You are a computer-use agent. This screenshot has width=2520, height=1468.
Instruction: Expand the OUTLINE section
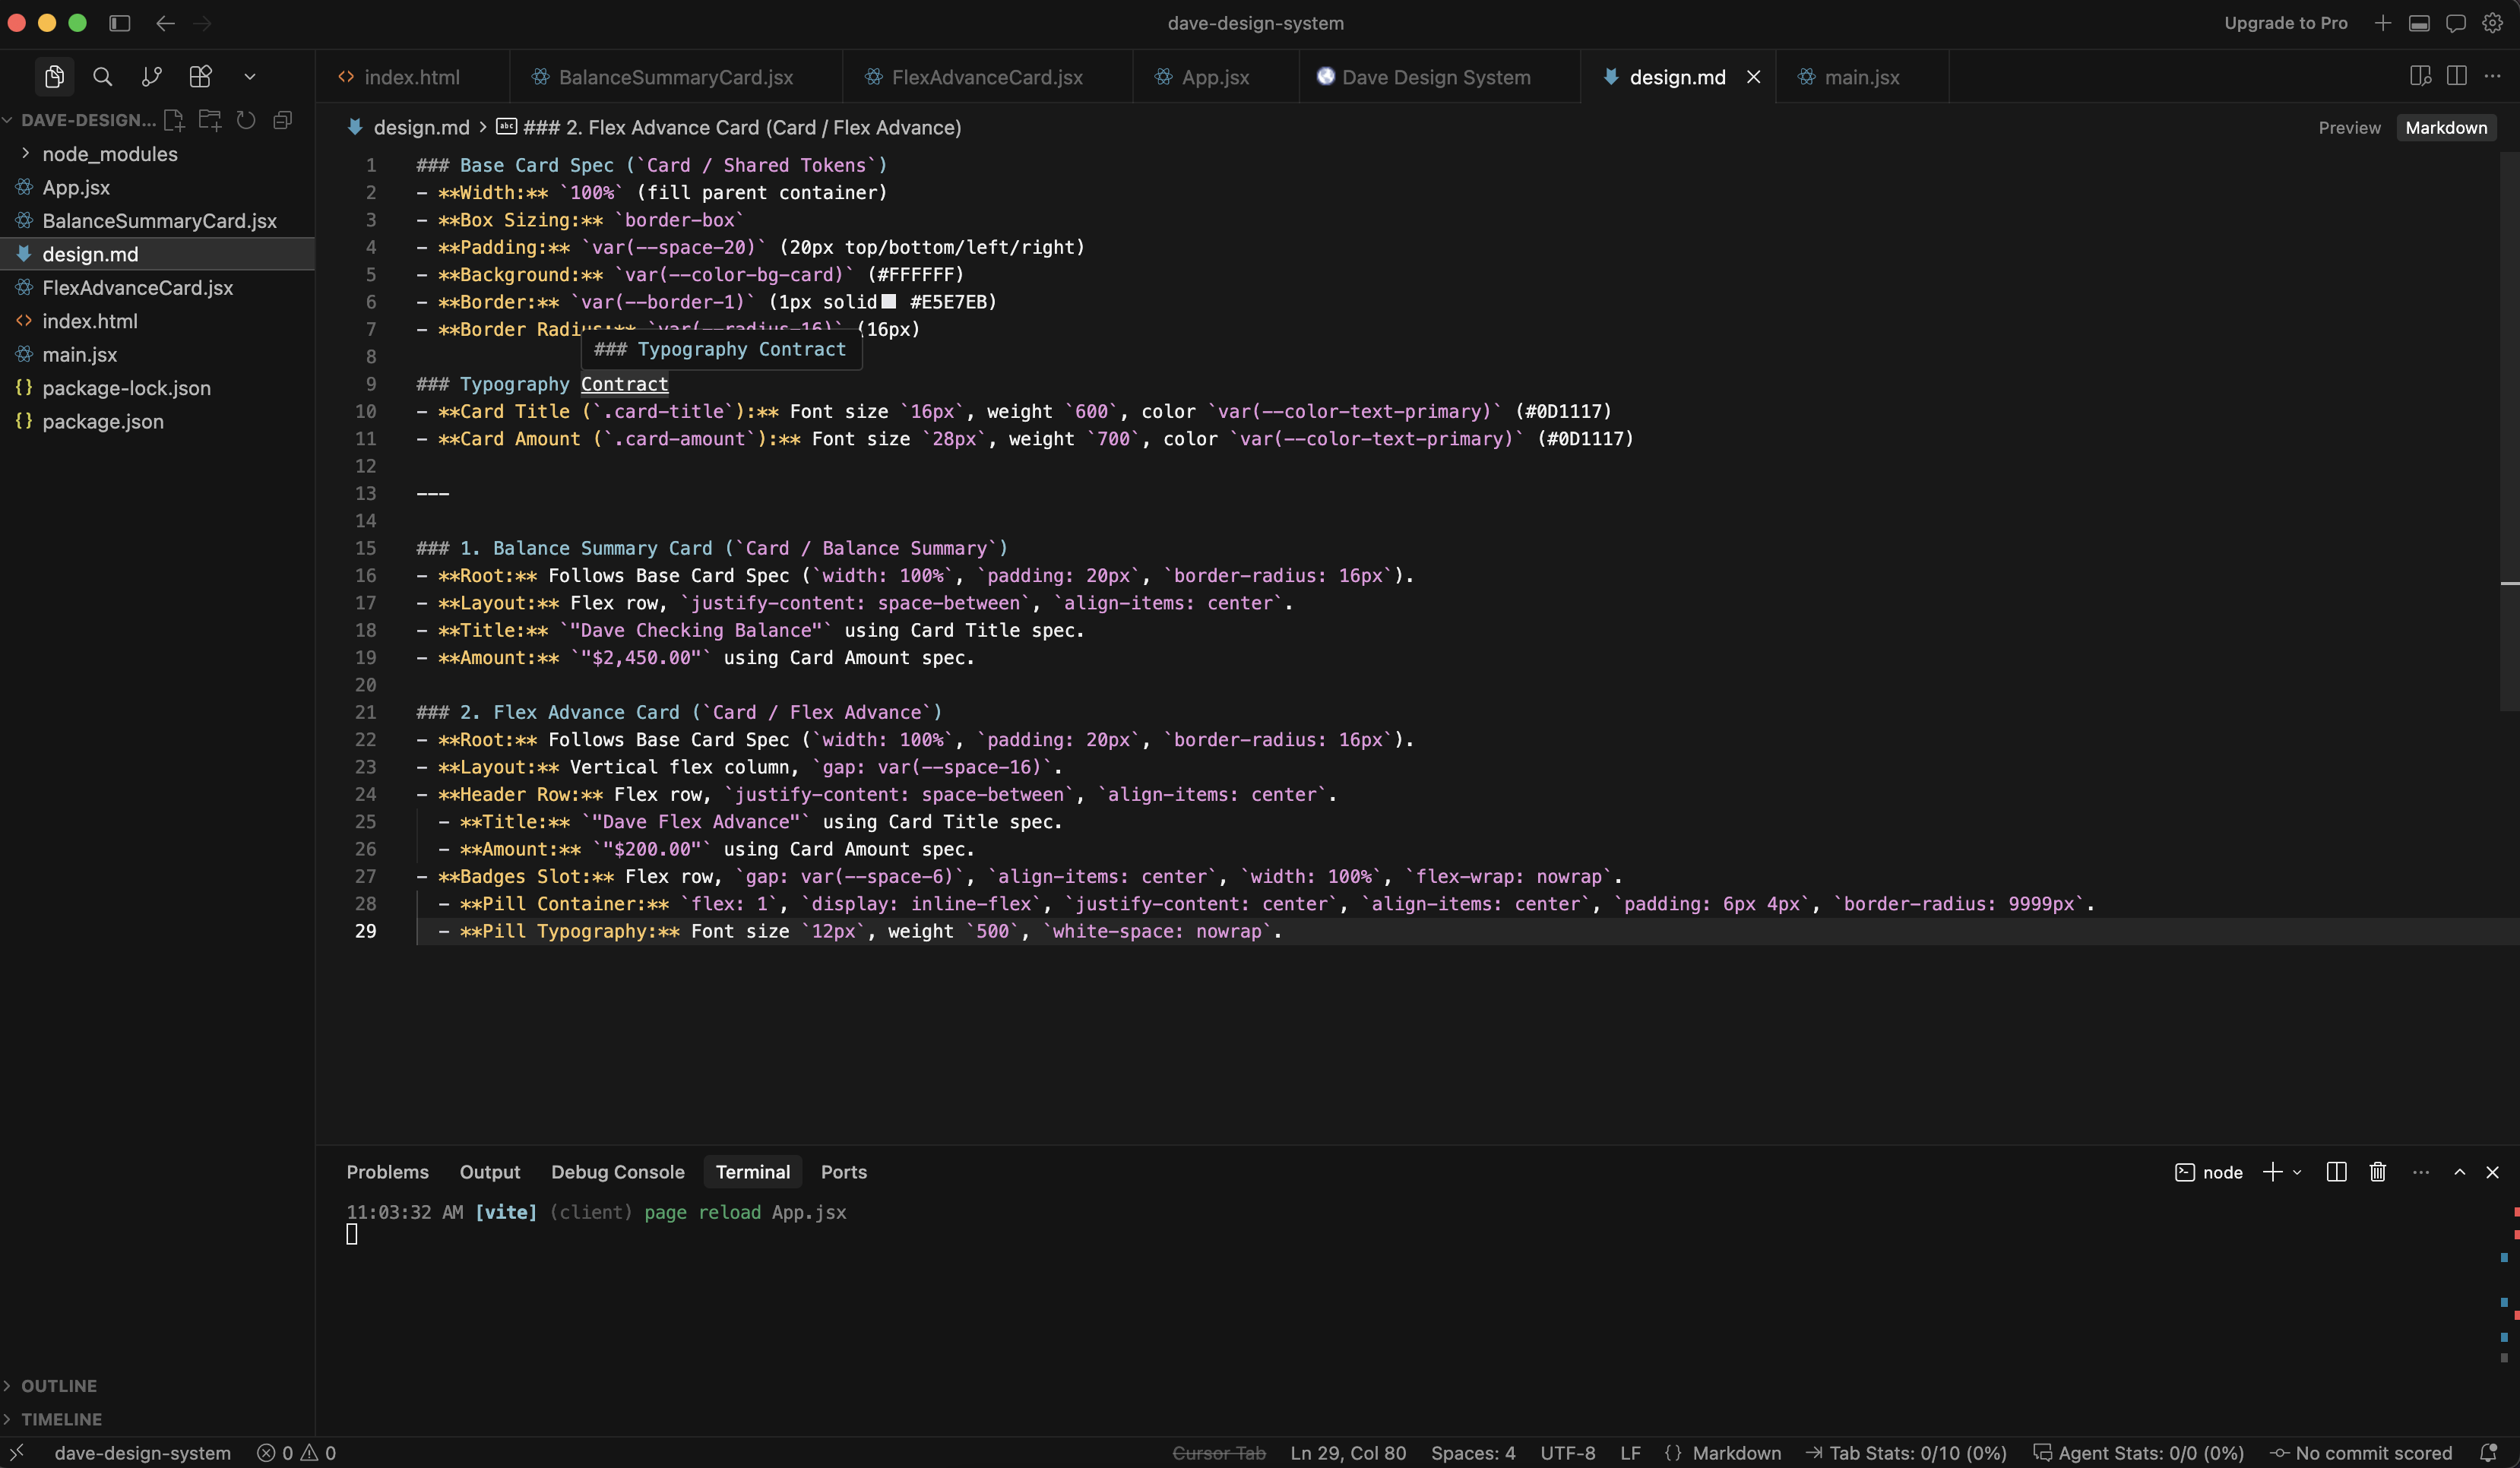[58, 1386]
